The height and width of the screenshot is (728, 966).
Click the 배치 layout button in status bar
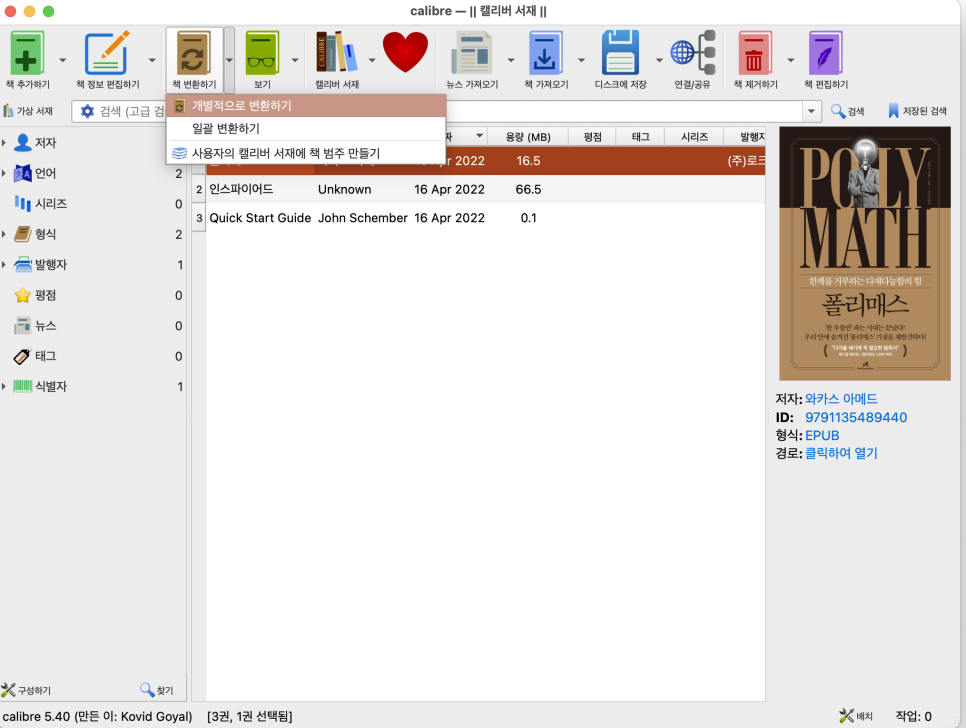pyautogui.click(x=856, y=716)
